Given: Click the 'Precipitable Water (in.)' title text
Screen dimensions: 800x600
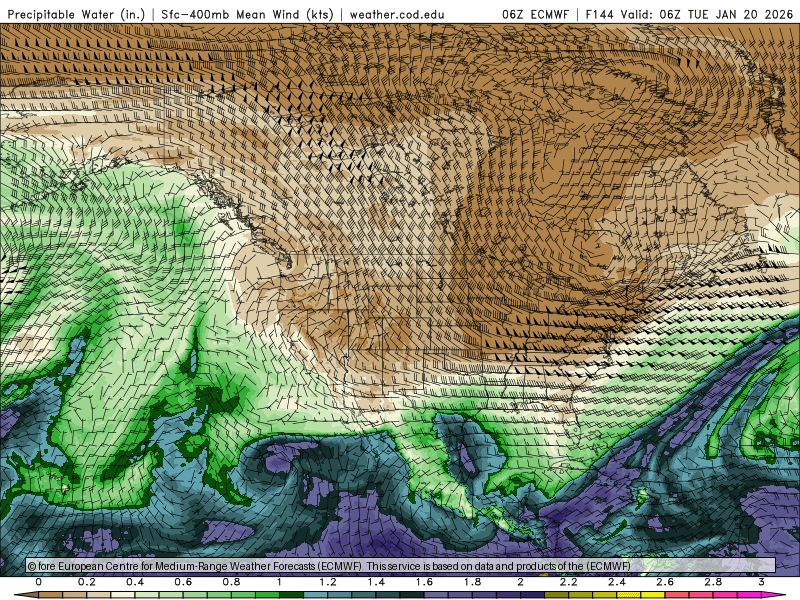Looking at the screenshot, I should click(76, 14).
